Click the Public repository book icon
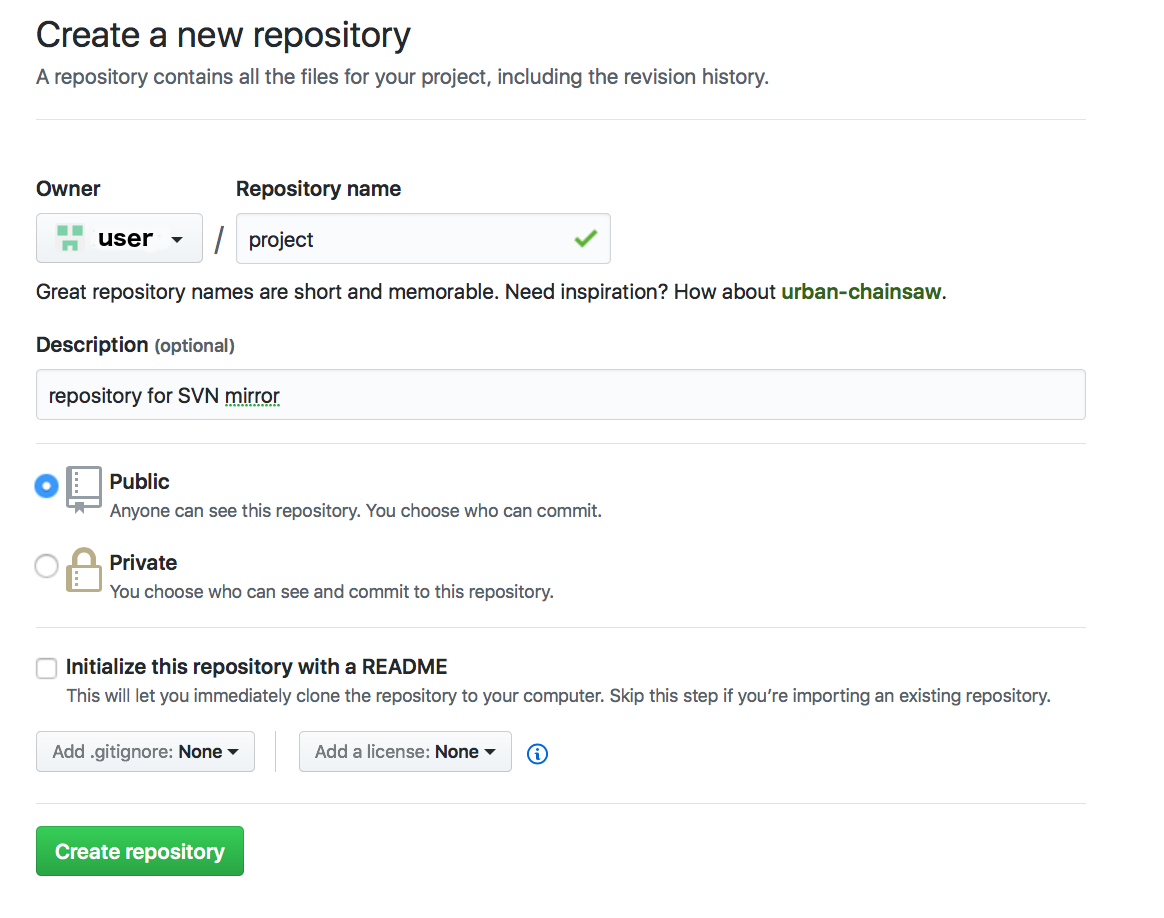The width and height of the screenshot is (1164, 918). 84,489
